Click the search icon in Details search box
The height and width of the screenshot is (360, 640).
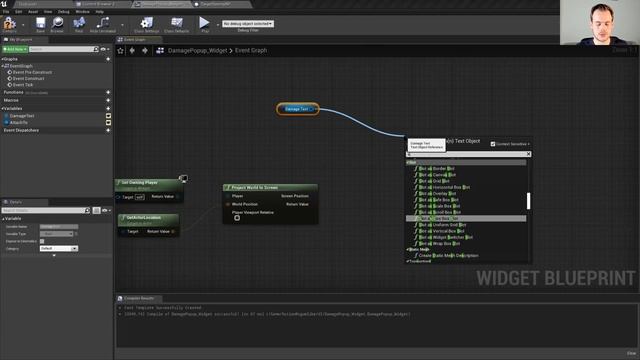[87, 210]
